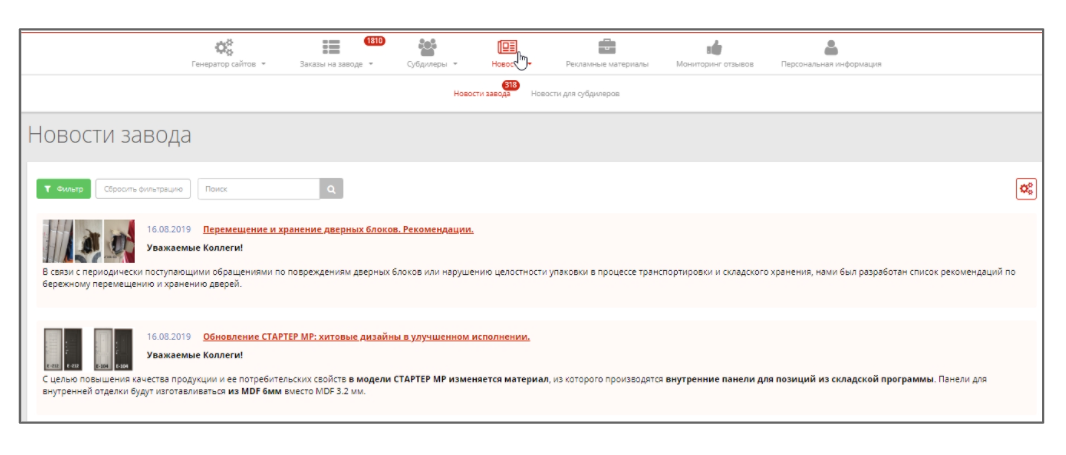Expand the Заказы на заводе dropdown arrow

[370, 64]
